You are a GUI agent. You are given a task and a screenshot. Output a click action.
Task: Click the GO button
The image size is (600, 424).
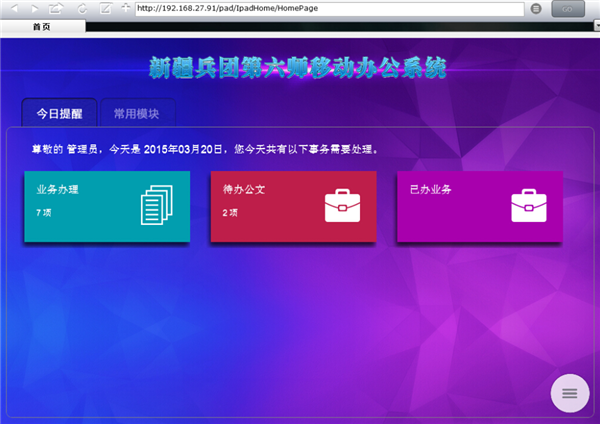coord(568,9)
